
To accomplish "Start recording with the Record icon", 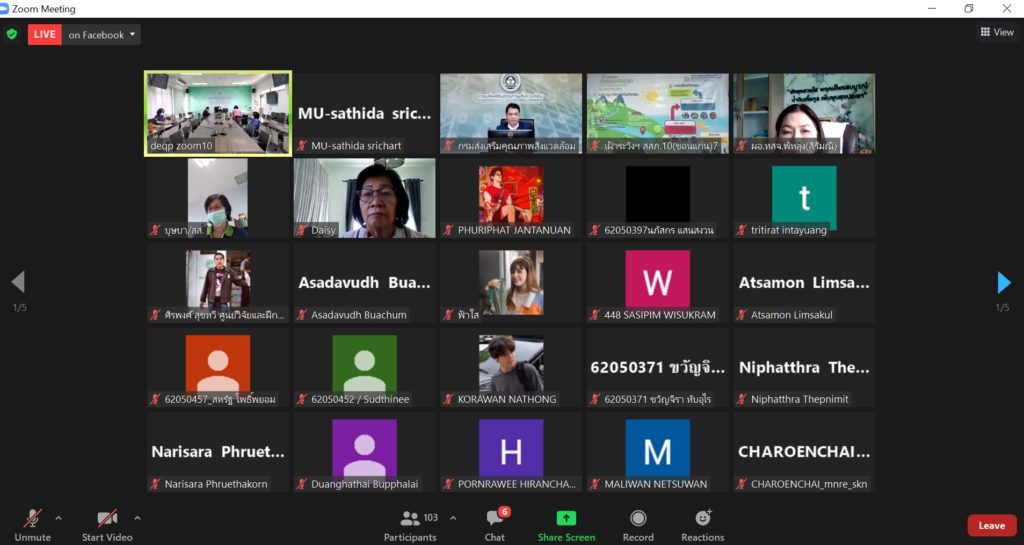I will point(638,519).
